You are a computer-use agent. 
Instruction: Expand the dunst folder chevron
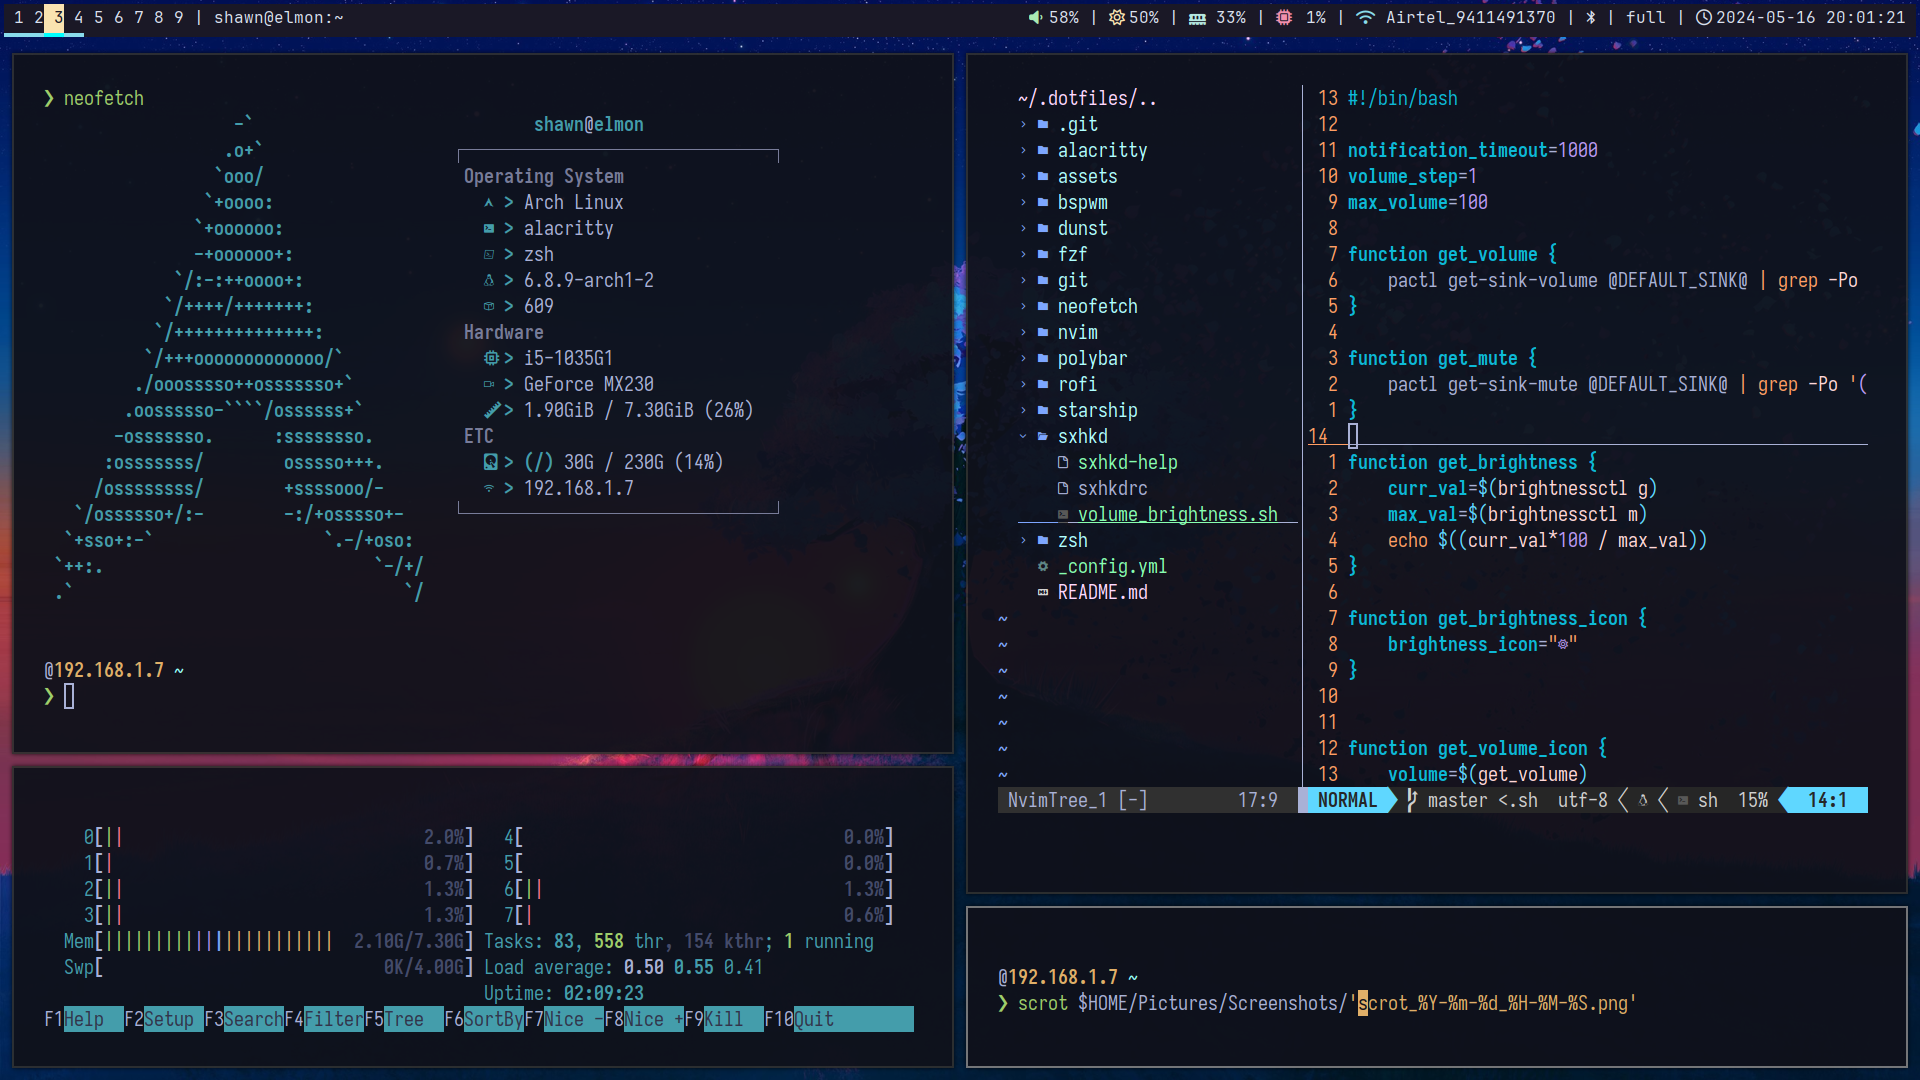pos(1023,228)
